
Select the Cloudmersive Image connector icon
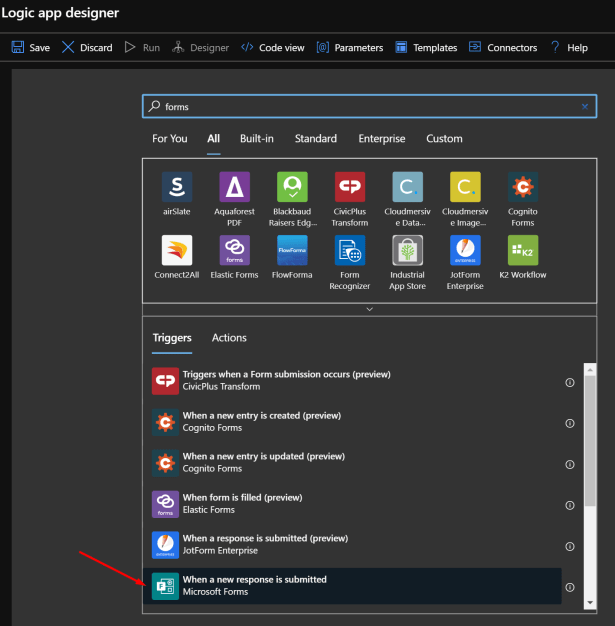pos(465,186)
